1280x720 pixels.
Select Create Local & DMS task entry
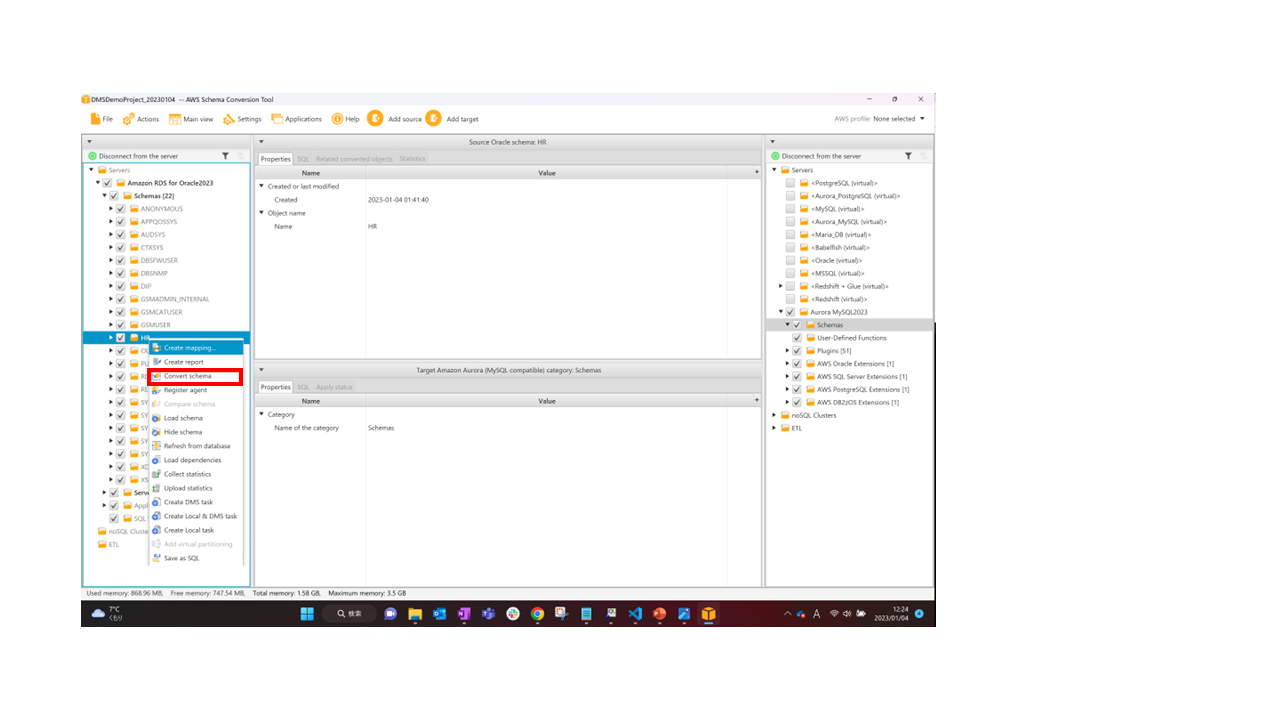[196, 516]
